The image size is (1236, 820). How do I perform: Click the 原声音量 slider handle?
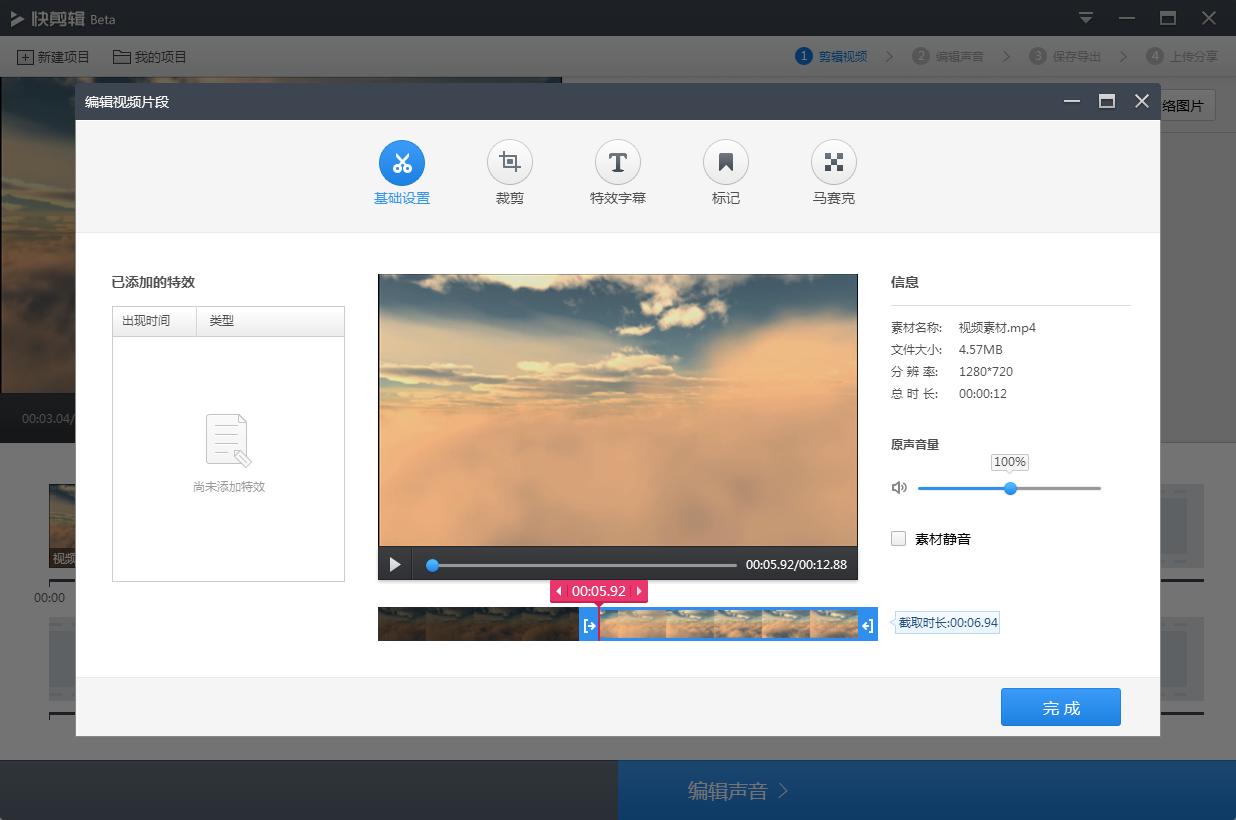click(1010, 488)
